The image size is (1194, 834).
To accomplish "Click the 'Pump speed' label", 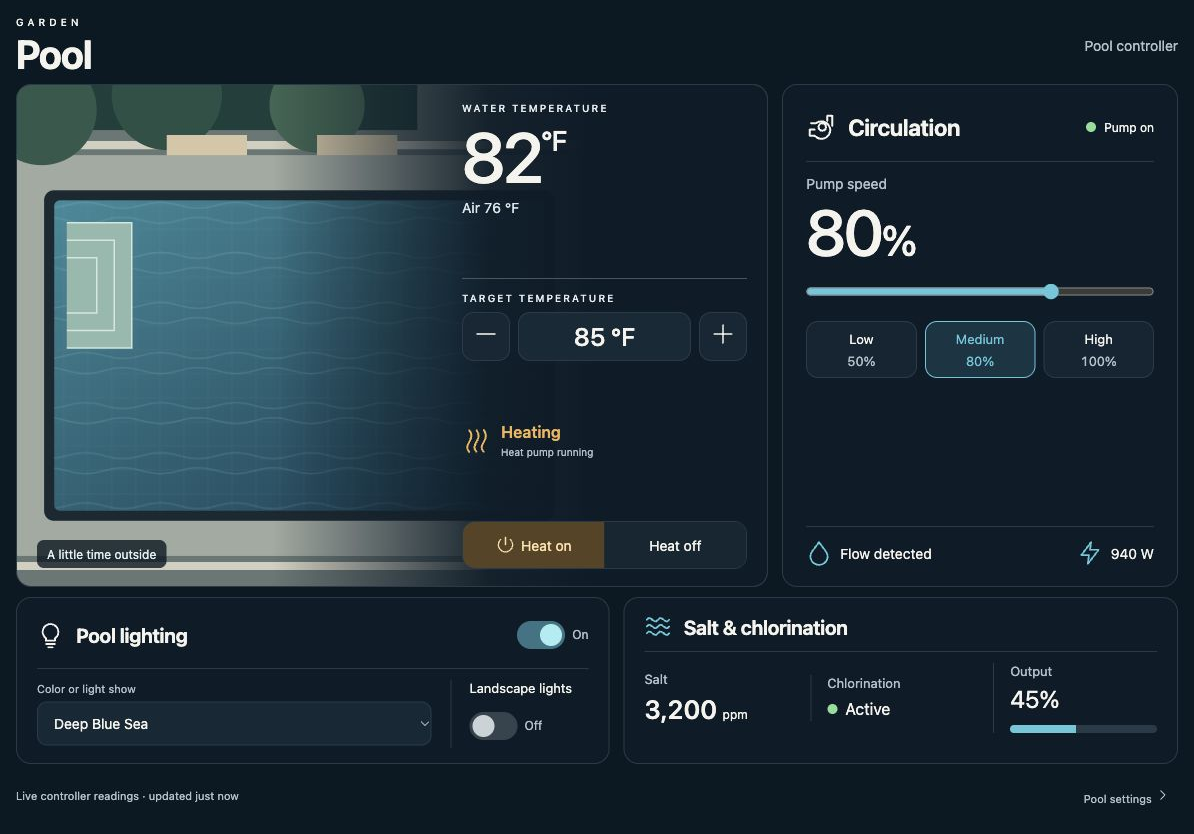I will [846, 184].
